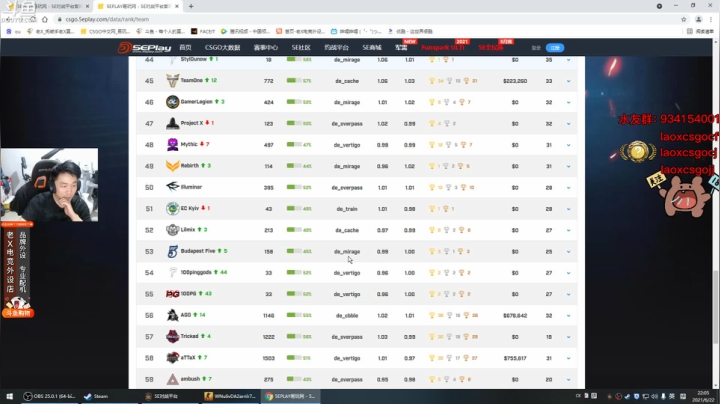
Task: Open the Funspark ULTI 2021 link
Action: 442,48
